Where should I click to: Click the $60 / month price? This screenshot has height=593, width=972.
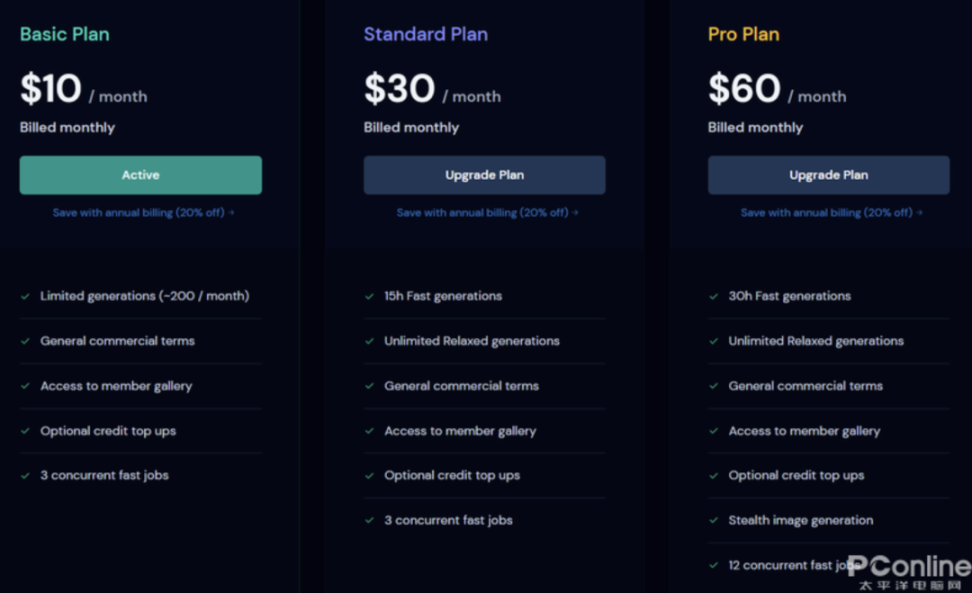point(777,89)
